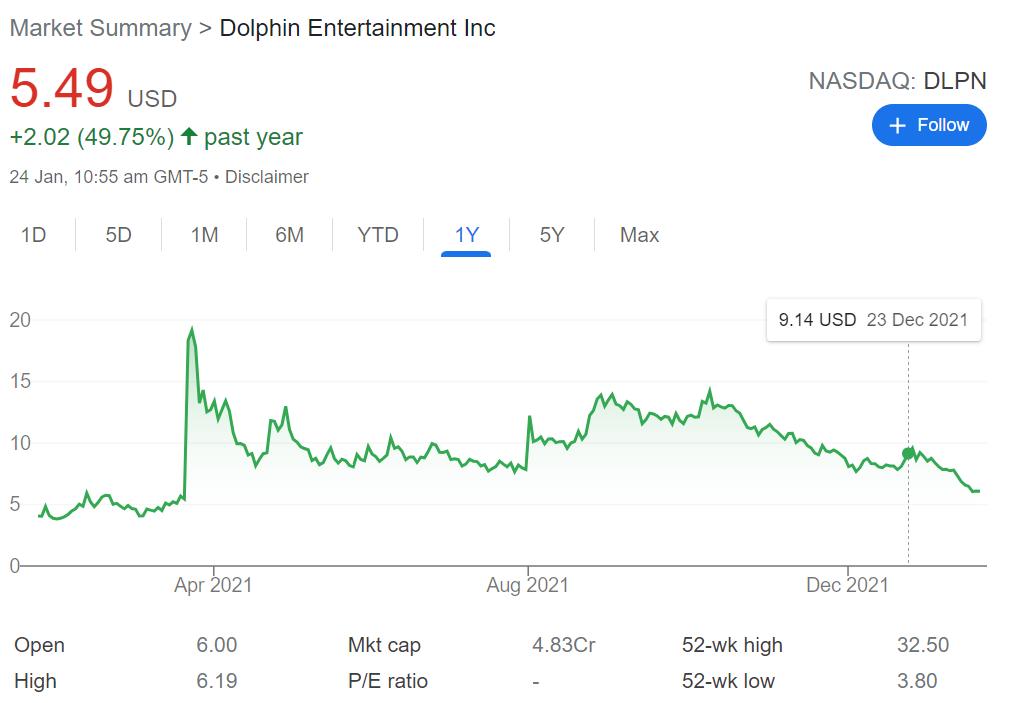Click the 5.49 current price
Viewport: 1021px width, 703px height.
pyautogui.click(x=62, y=88)
